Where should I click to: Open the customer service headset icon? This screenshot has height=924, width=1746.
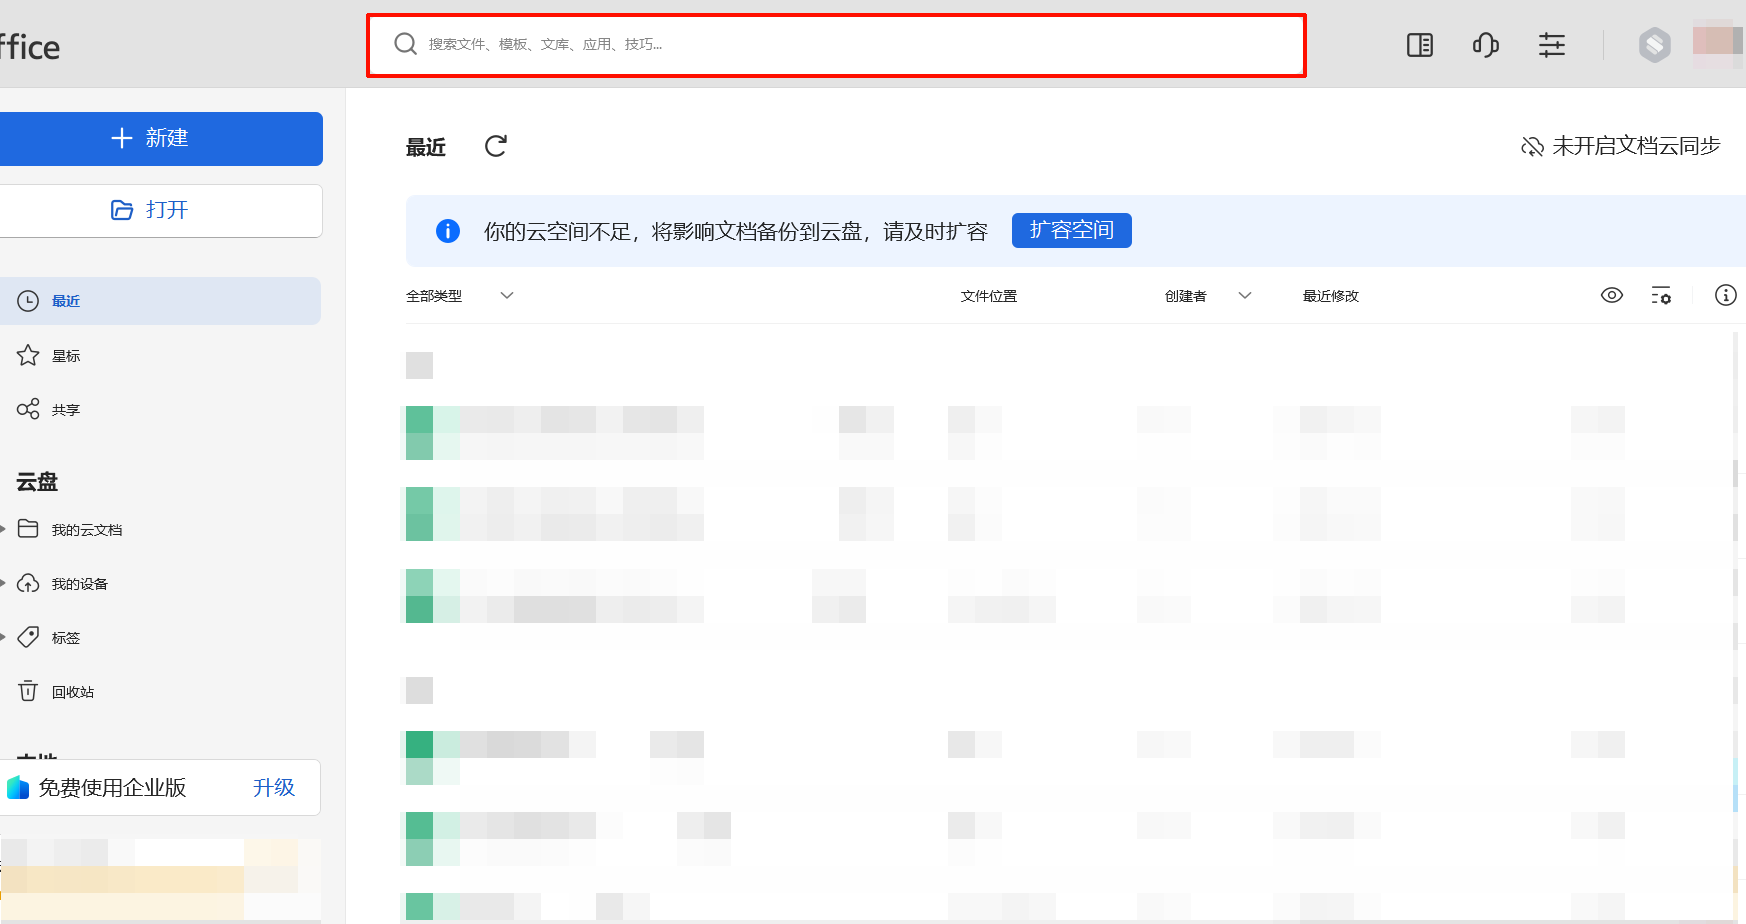pos(1485,45)
